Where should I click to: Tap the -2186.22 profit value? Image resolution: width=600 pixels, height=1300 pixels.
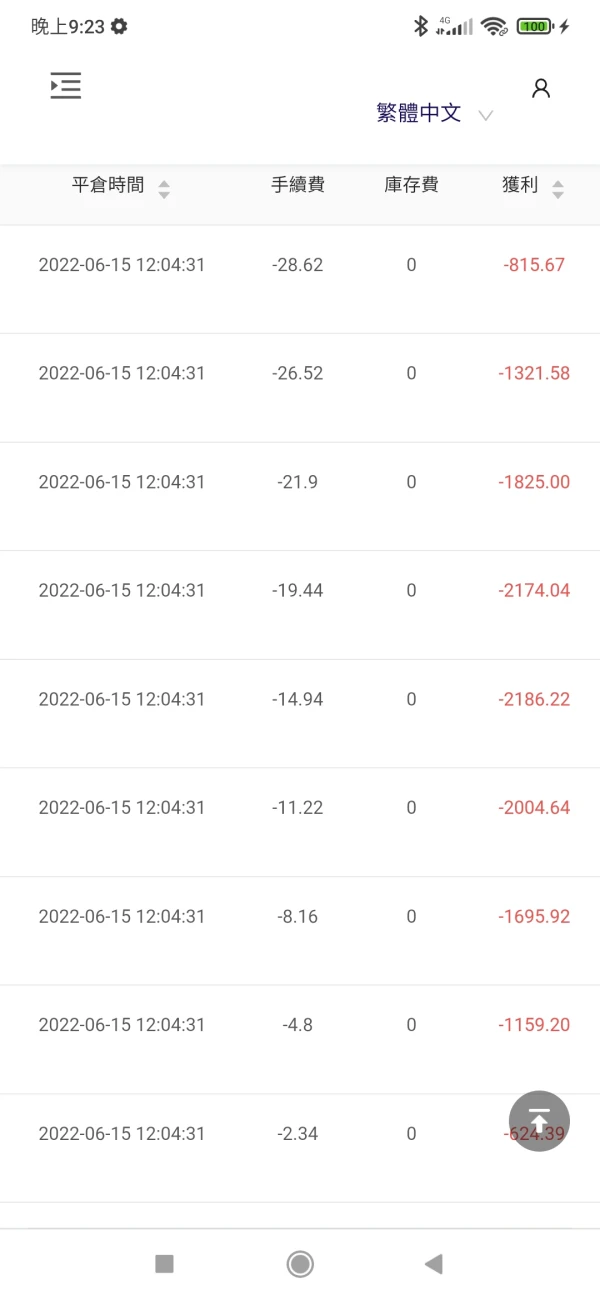coord(534,700)
